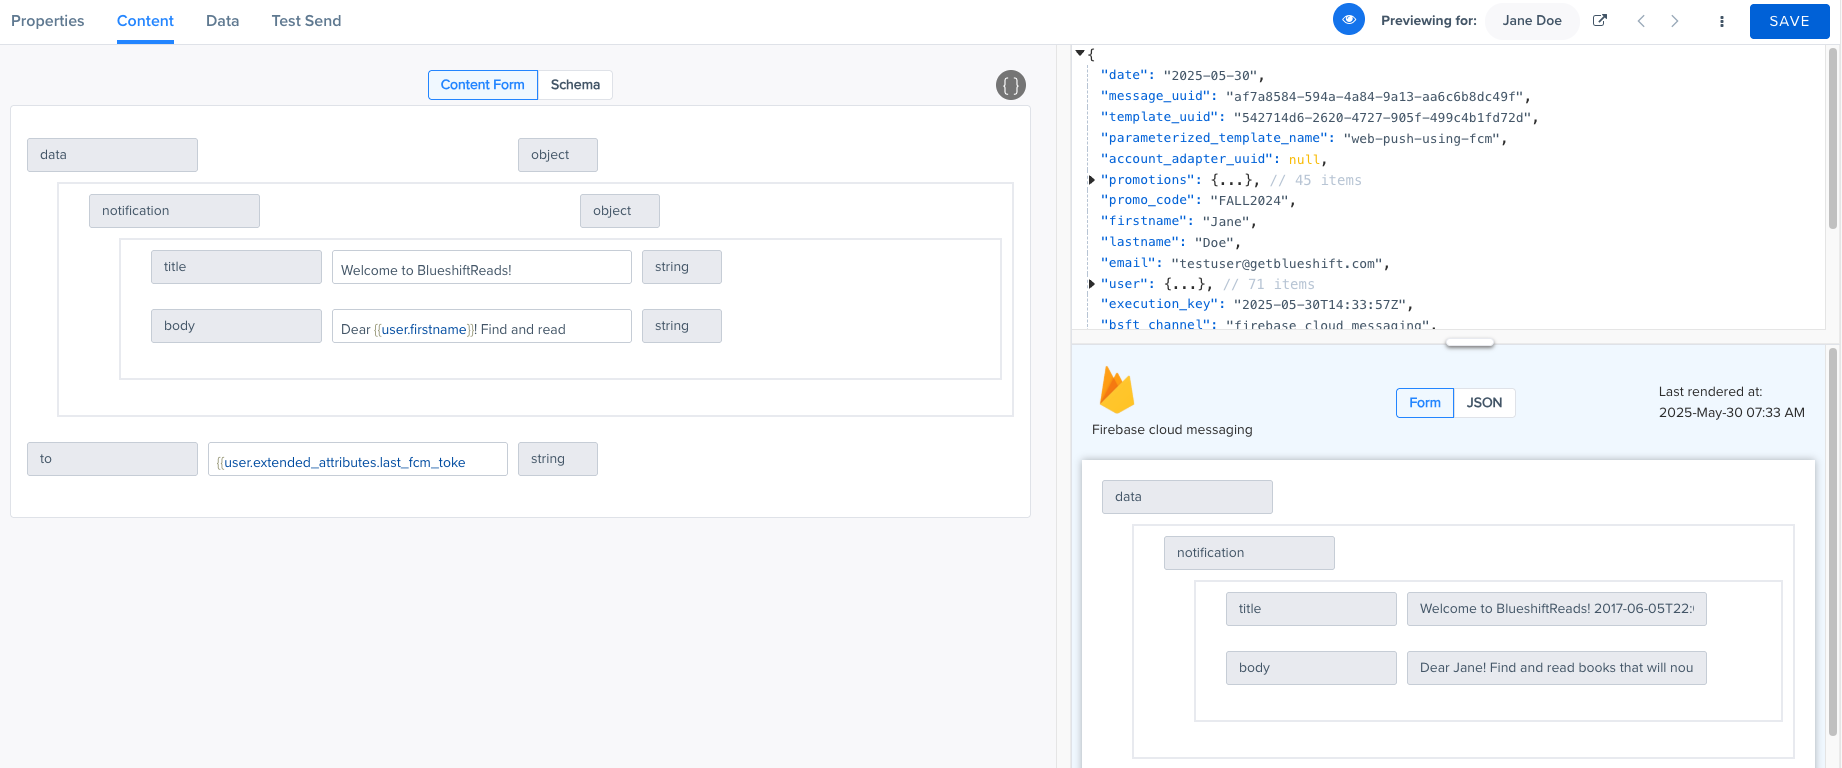Switch to the Properties tab
Image resolution: width=1842 pixels, height=768 pixels.
coord(48,21)
